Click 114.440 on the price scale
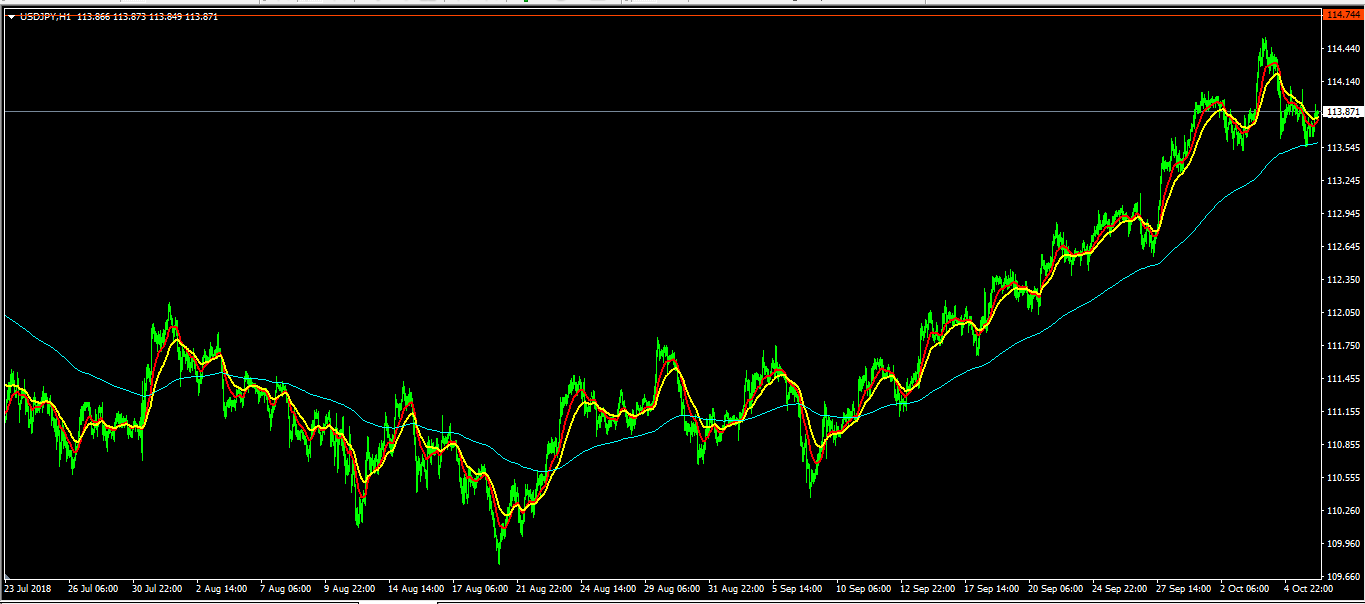The width and height of the screenshot is (1365, 604). pos(1342,49)
